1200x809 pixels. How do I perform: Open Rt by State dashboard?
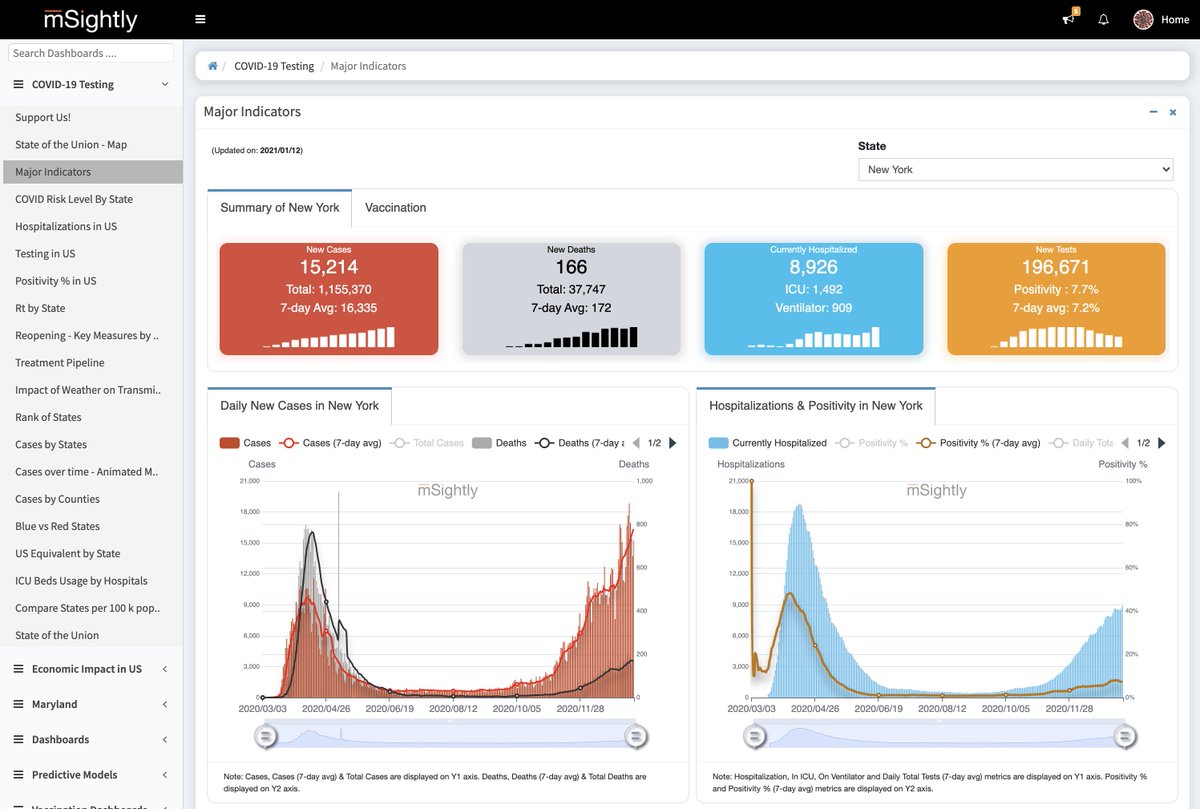click(40, 308)
